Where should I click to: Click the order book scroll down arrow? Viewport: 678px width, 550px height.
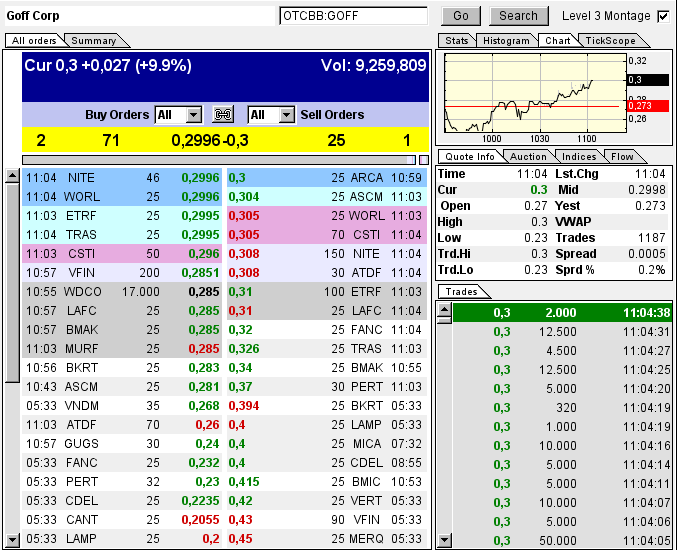(12, 540)
